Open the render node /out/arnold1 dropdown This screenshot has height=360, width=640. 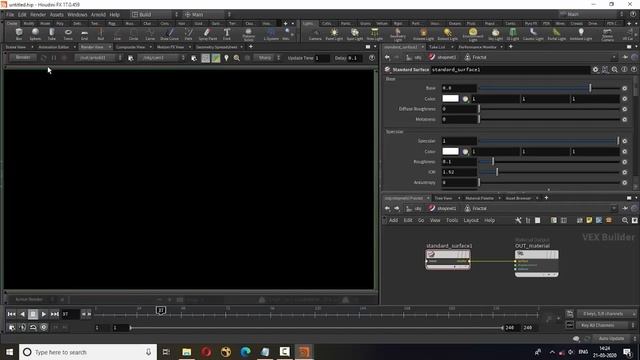pos(98,58)
